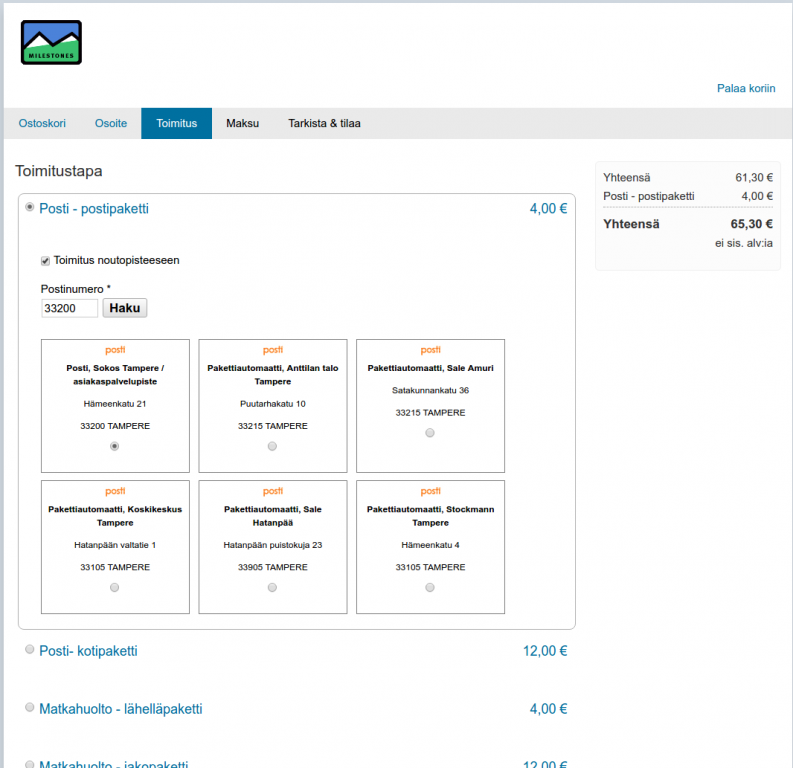Click posti logo in Sale Hatanpää card
The height and width of the screenshot is (768, 793).
pyautogui.click(x=273, y=491)
